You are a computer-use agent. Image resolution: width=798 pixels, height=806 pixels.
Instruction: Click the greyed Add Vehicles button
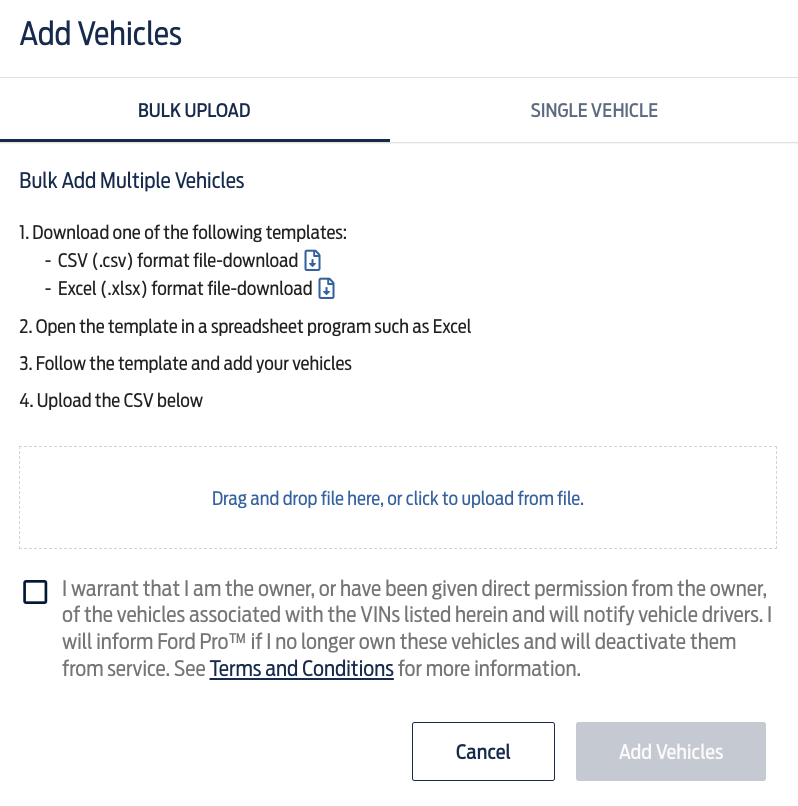click(671, 752)
